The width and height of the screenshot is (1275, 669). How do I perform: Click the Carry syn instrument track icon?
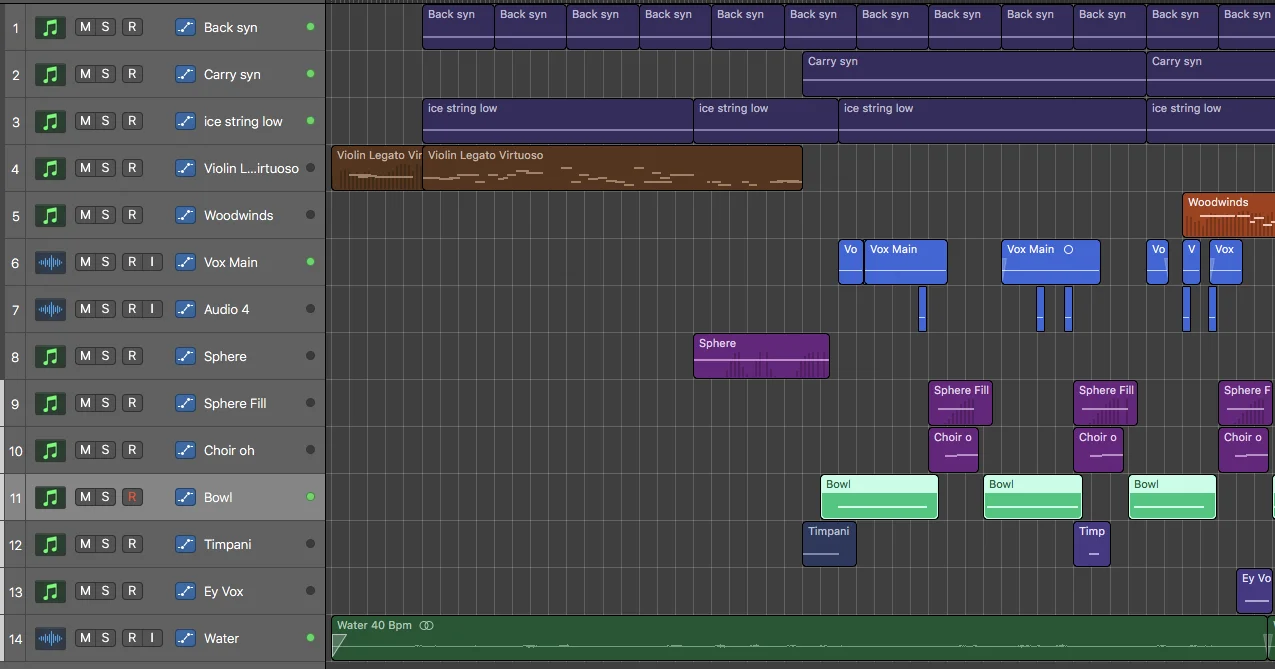click(x=50, y=74)
